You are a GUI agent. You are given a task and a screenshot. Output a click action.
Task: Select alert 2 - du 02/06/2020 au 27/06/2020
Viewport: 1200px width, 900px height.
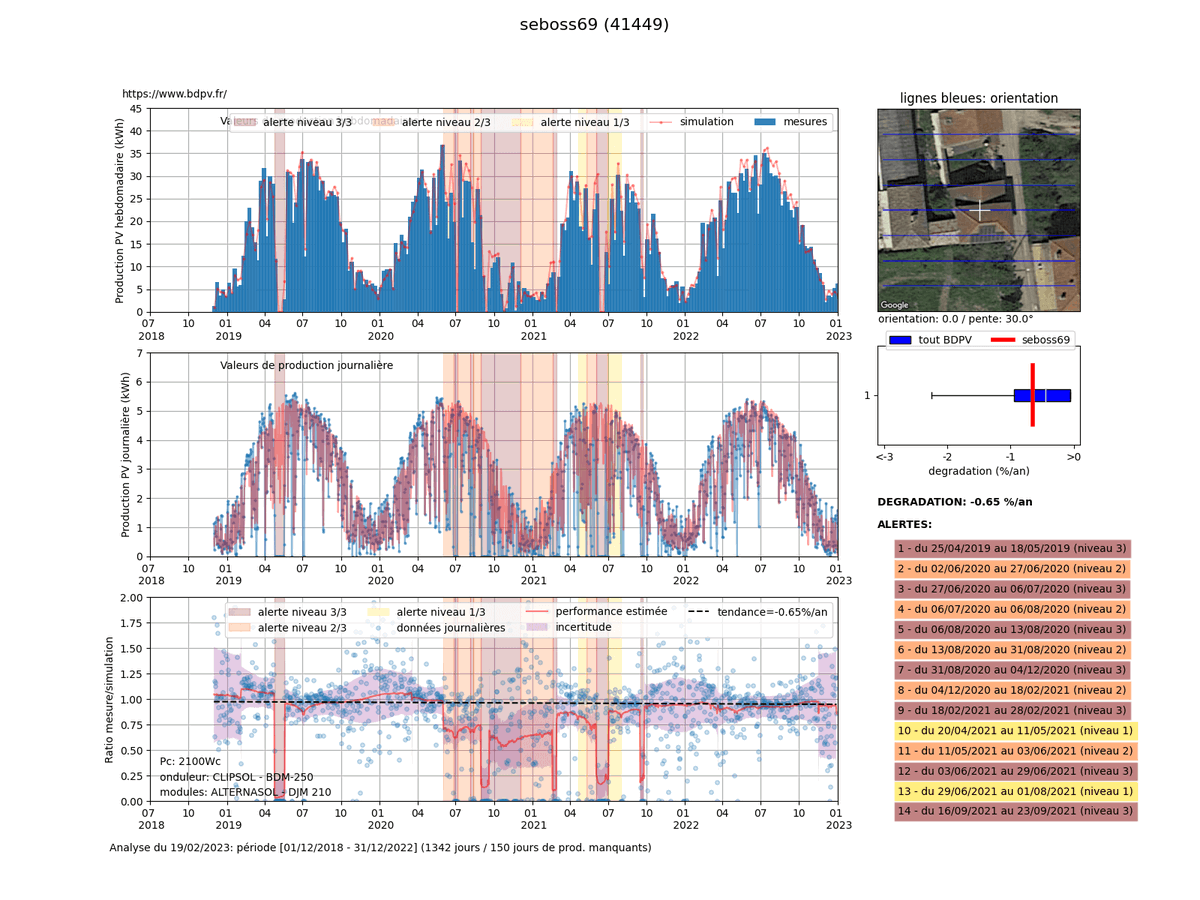click(1012, 568)
